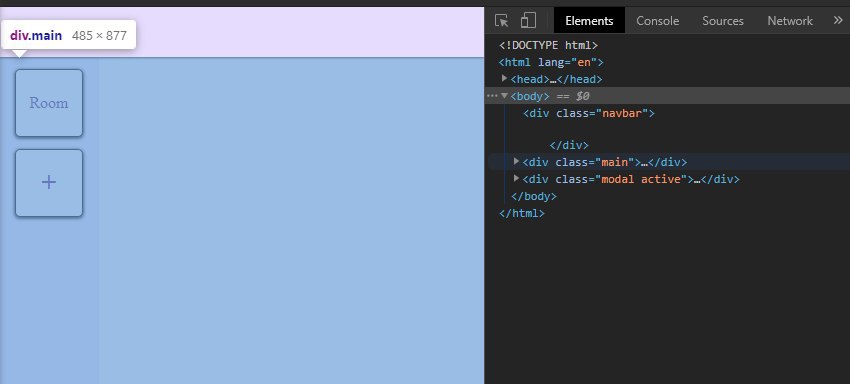Image resolution: width=850 pixels, height=384 pixels.
Task: Select the closing /body tag line
Action: pyautogui.click(x=534, y=196)
